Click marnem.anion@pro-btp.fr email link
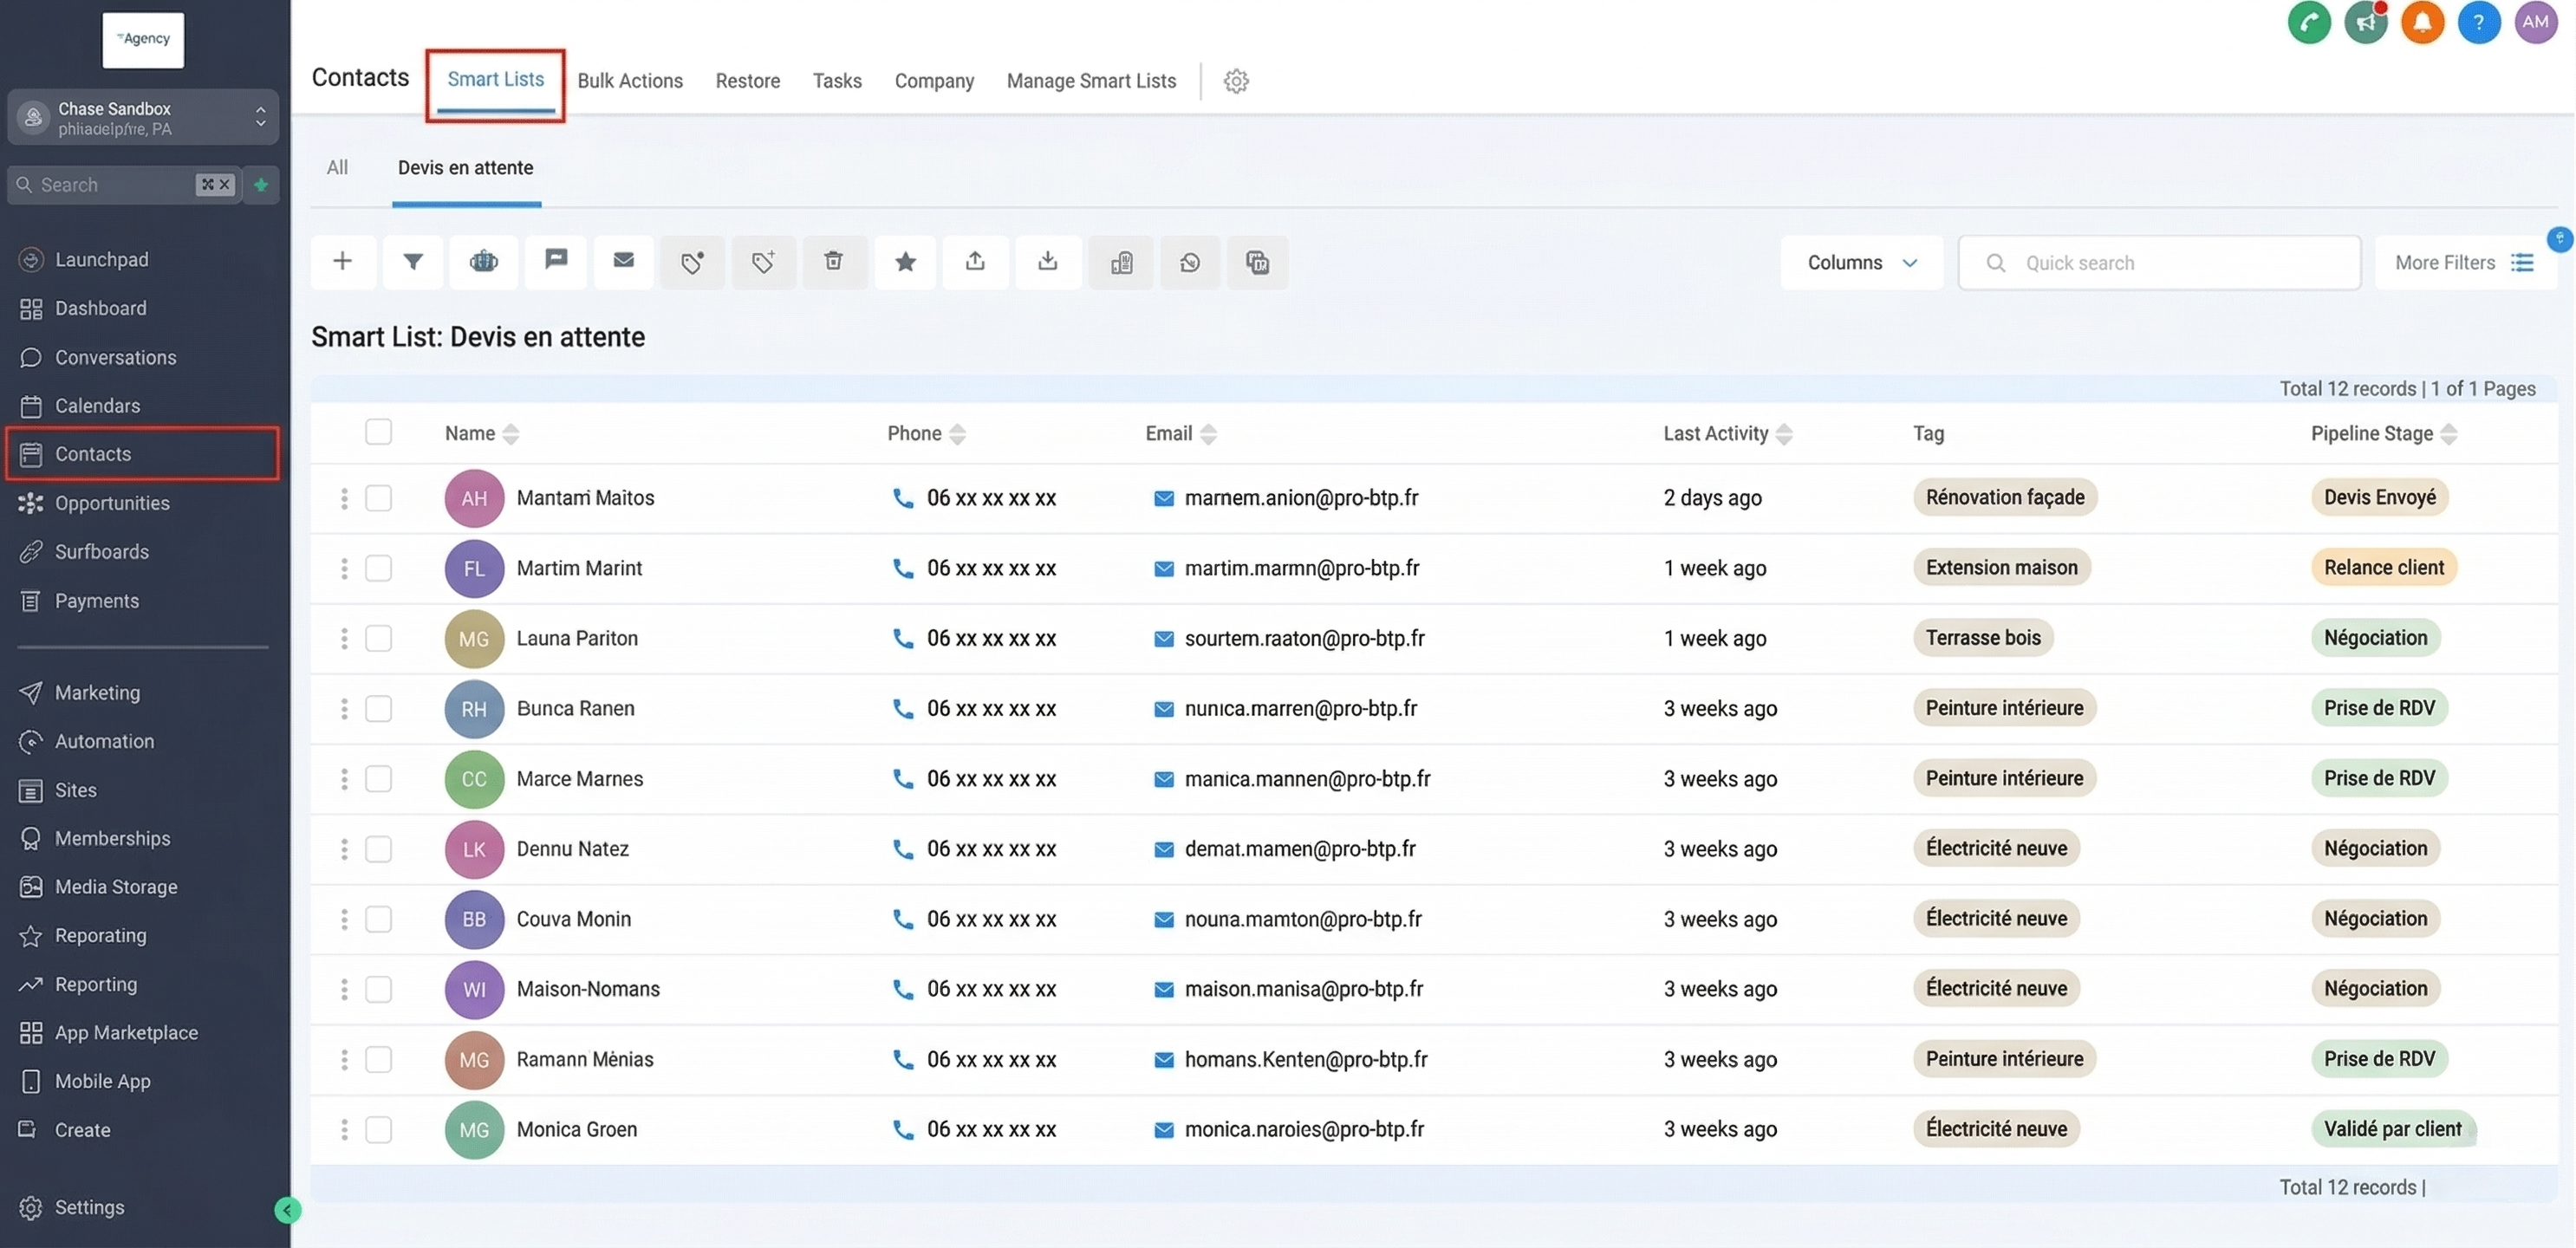Viewport: 2576px width, 1248px height. coord(1301,498)
